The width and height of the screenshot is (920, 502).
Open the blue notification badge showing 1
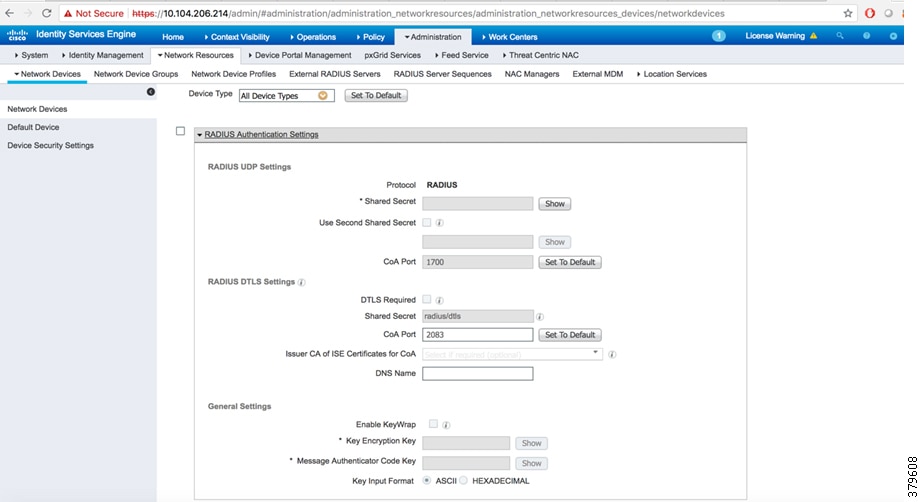pos(718,36)
